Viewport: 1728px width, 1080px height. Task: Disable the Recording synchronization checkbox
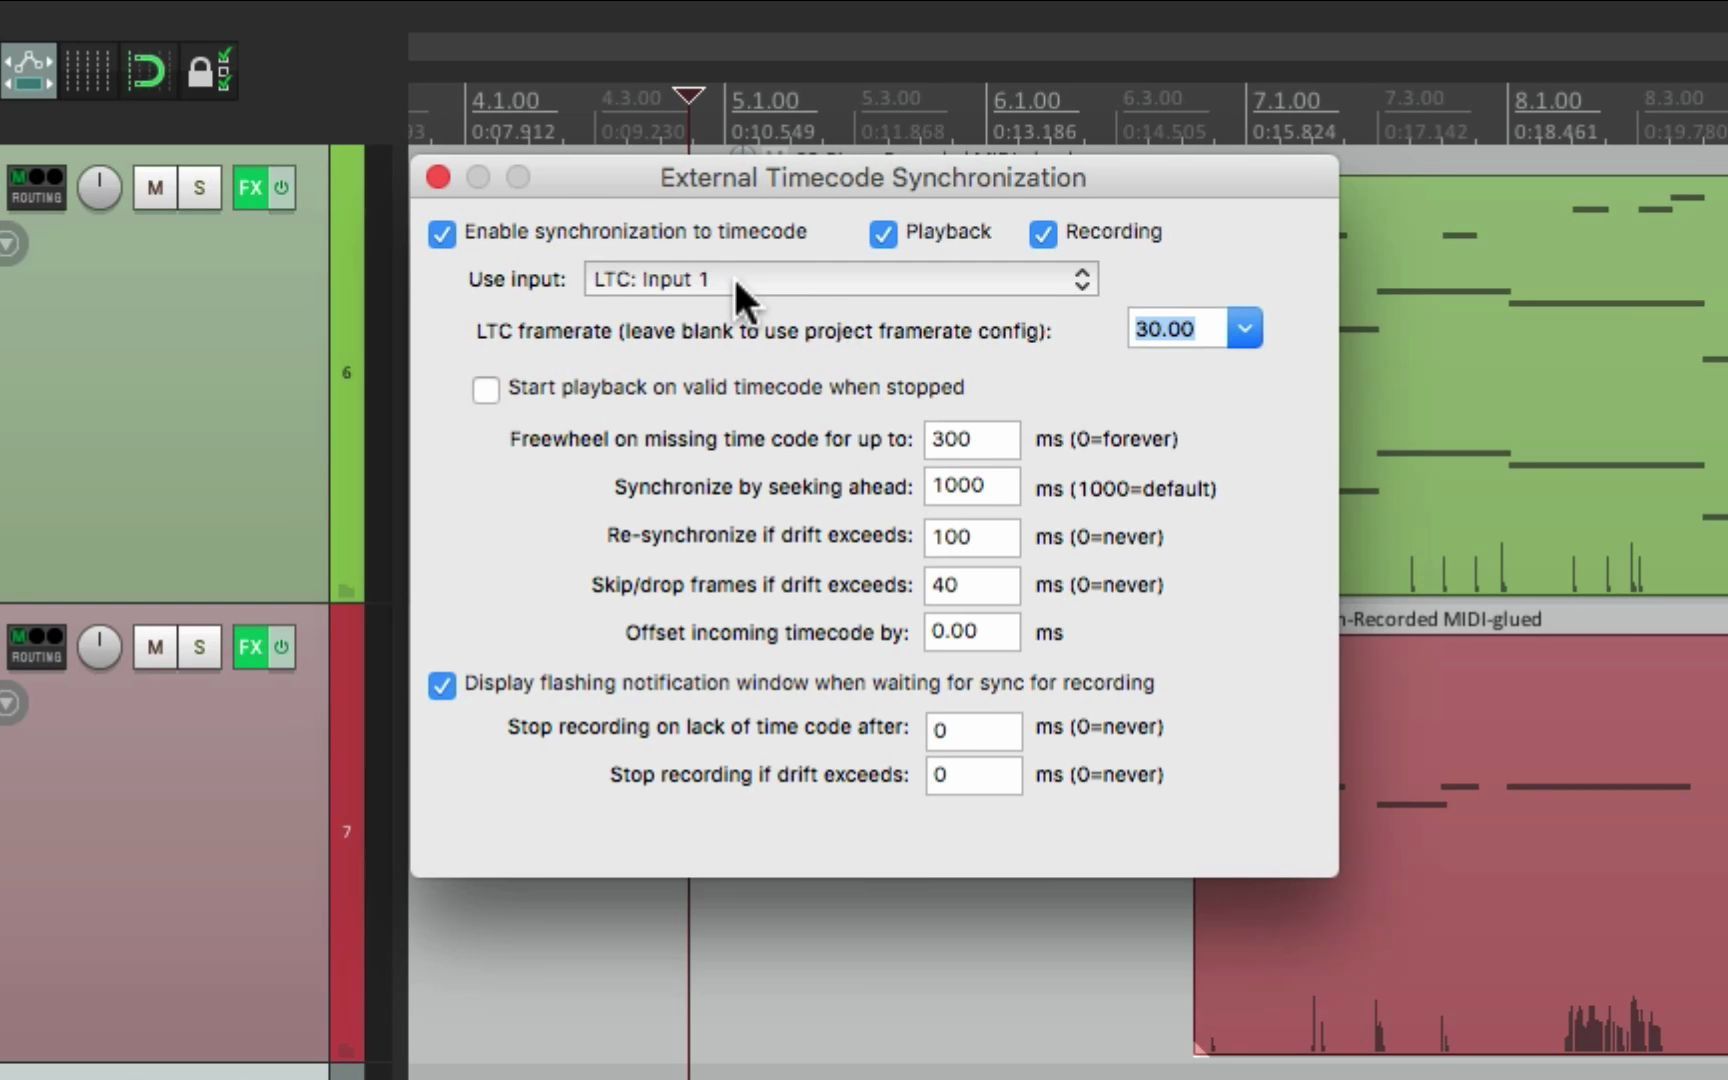tap(1043, 234)
